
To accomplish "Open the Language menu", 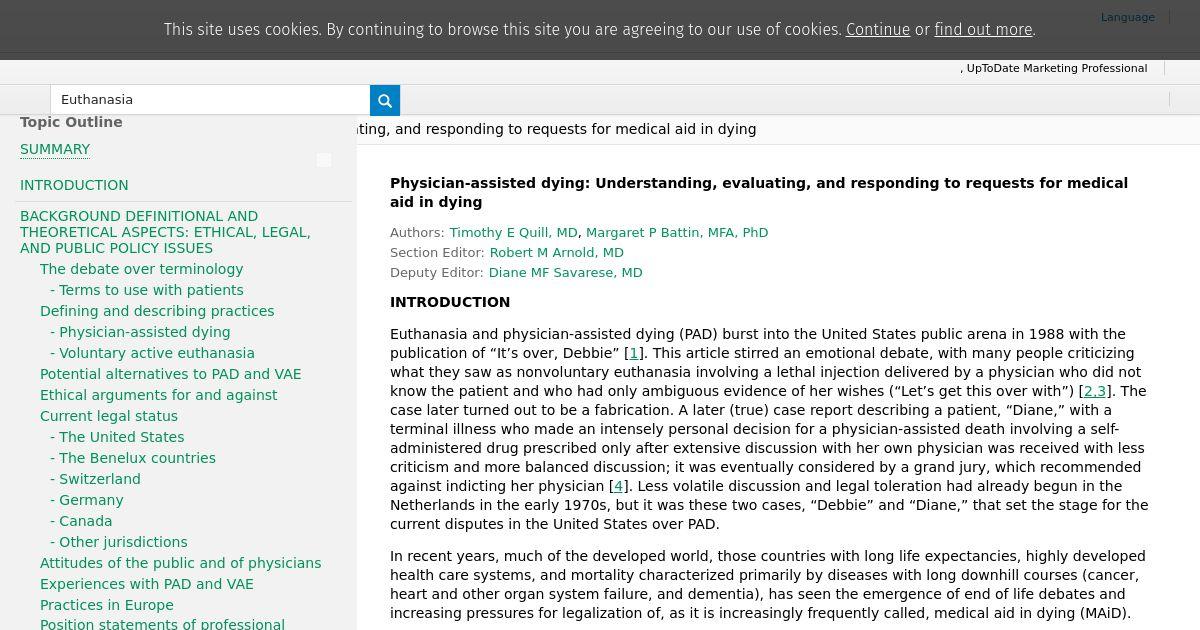I will click(x=1127, y=17).
